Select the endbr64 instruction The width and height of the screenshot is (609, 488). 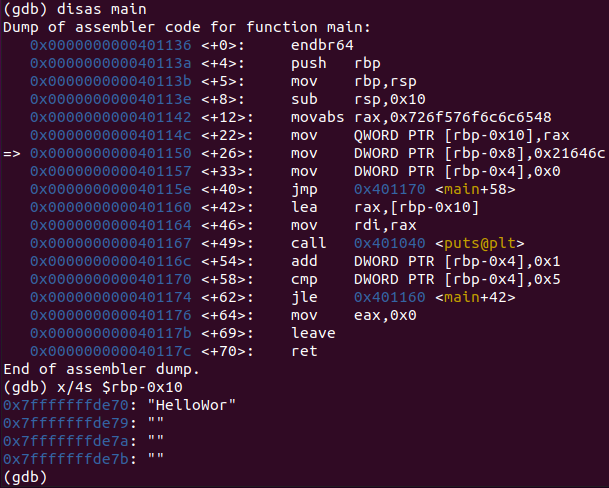pyautogui.click(x=322, y=45)
